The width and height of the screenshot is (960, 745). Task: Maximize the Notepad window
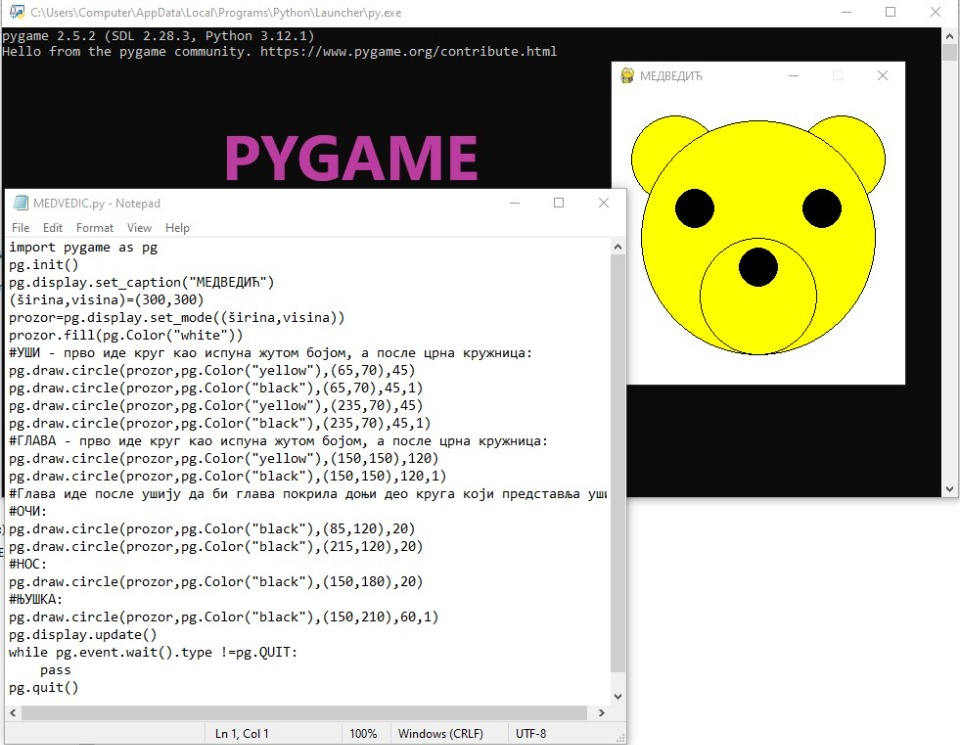coord(558,203)
